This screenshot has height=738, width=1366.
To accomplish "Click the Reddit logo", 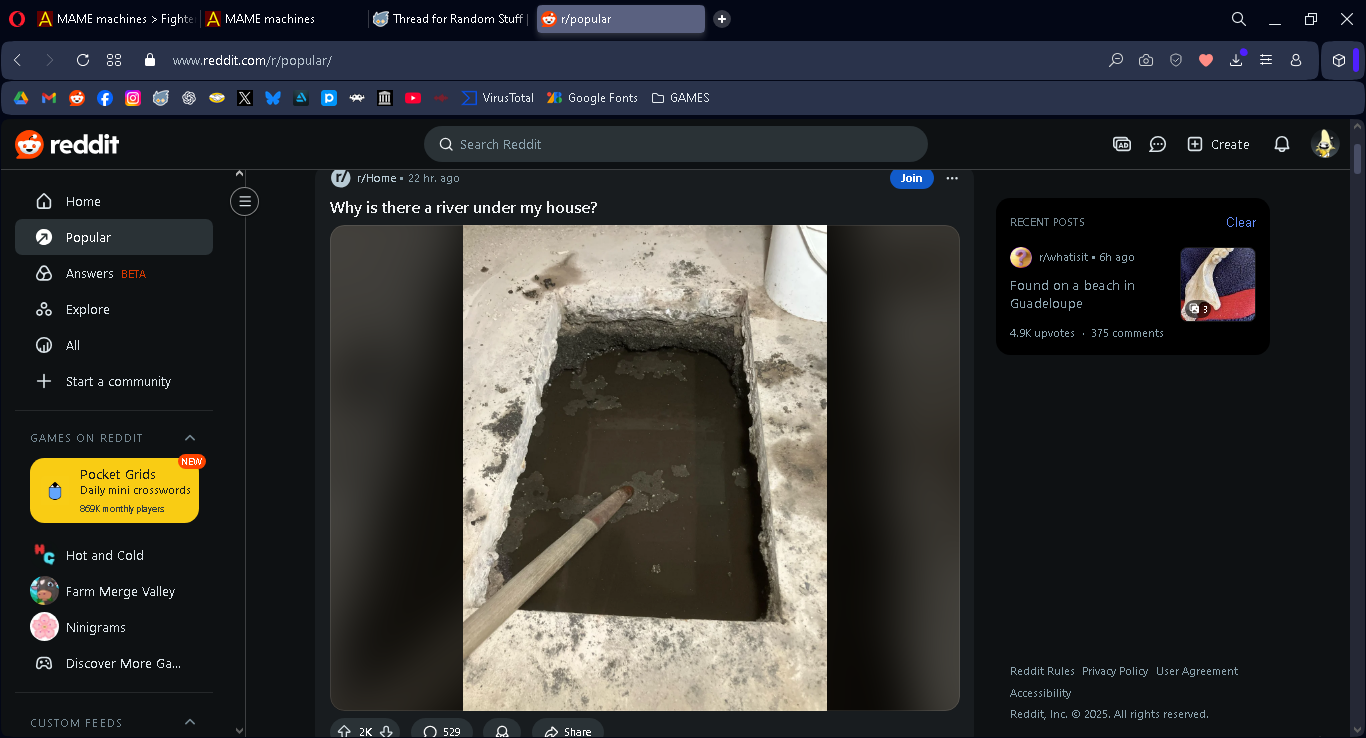I will click(67, 144).
